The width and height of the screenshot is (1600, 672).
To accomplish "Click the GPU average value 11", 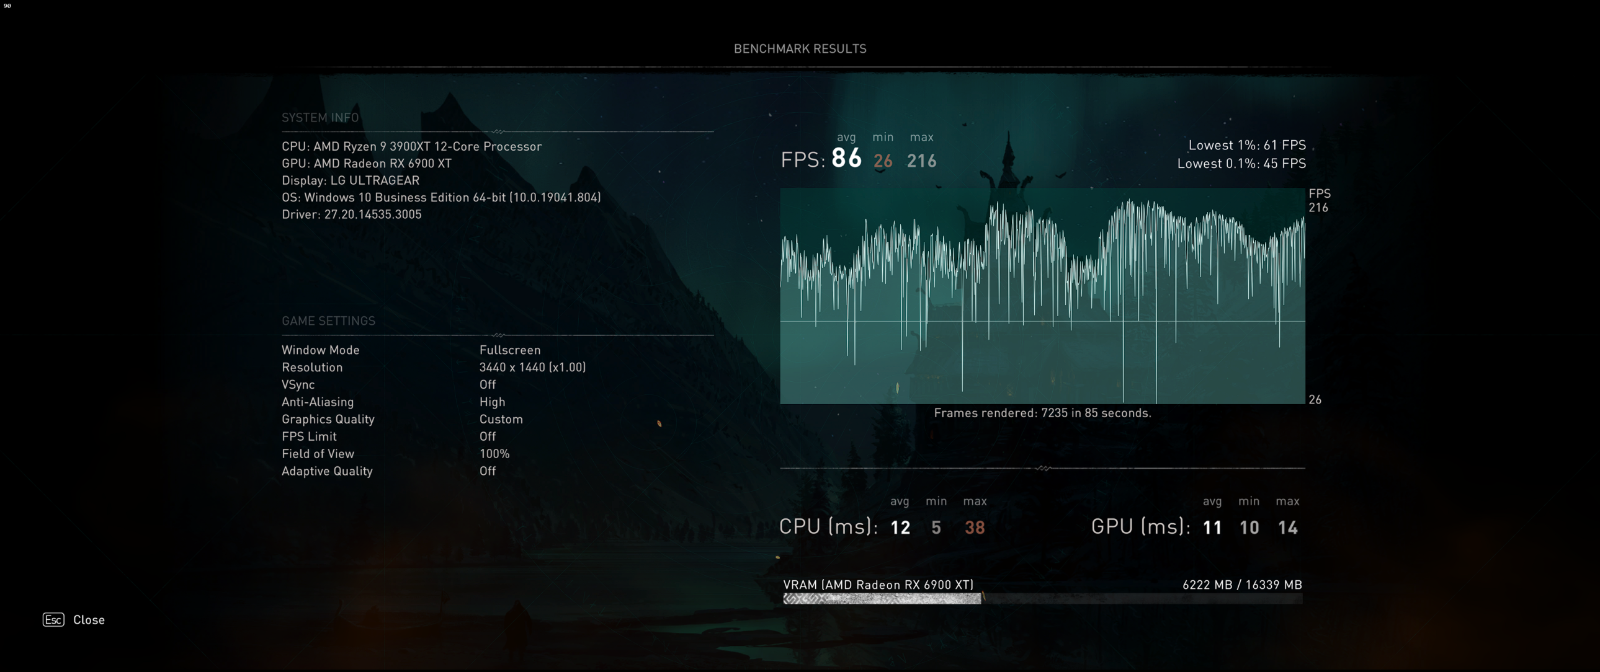I will (x=1212, y=528).
